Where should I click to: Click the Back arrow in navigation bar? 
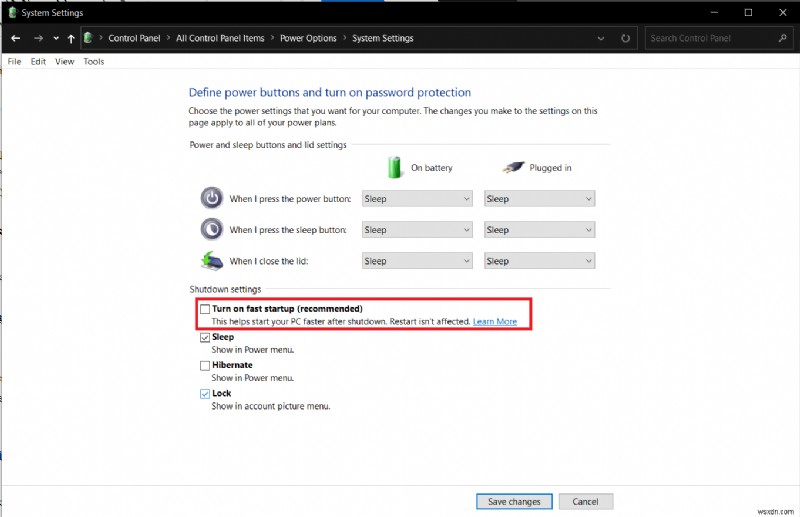pos(15,38)
